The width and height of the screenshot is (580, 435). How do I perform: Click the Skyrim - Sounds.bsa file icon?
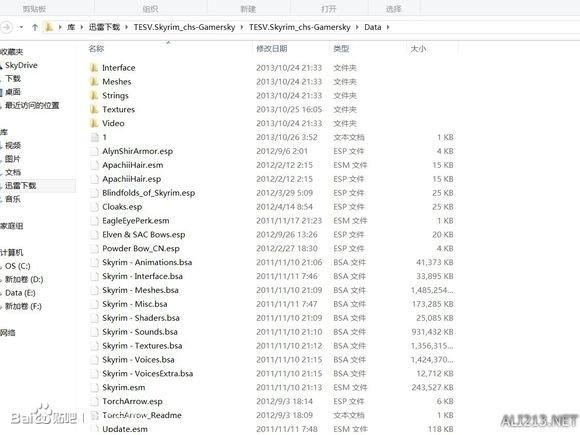(x=95, y=332)
